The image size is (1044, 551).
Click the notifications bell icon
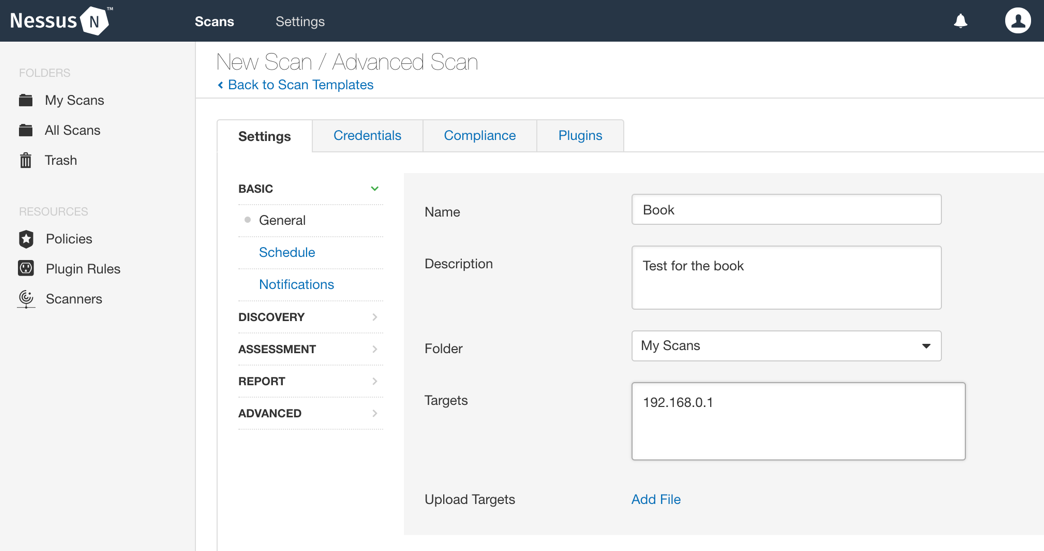[960, 21]
